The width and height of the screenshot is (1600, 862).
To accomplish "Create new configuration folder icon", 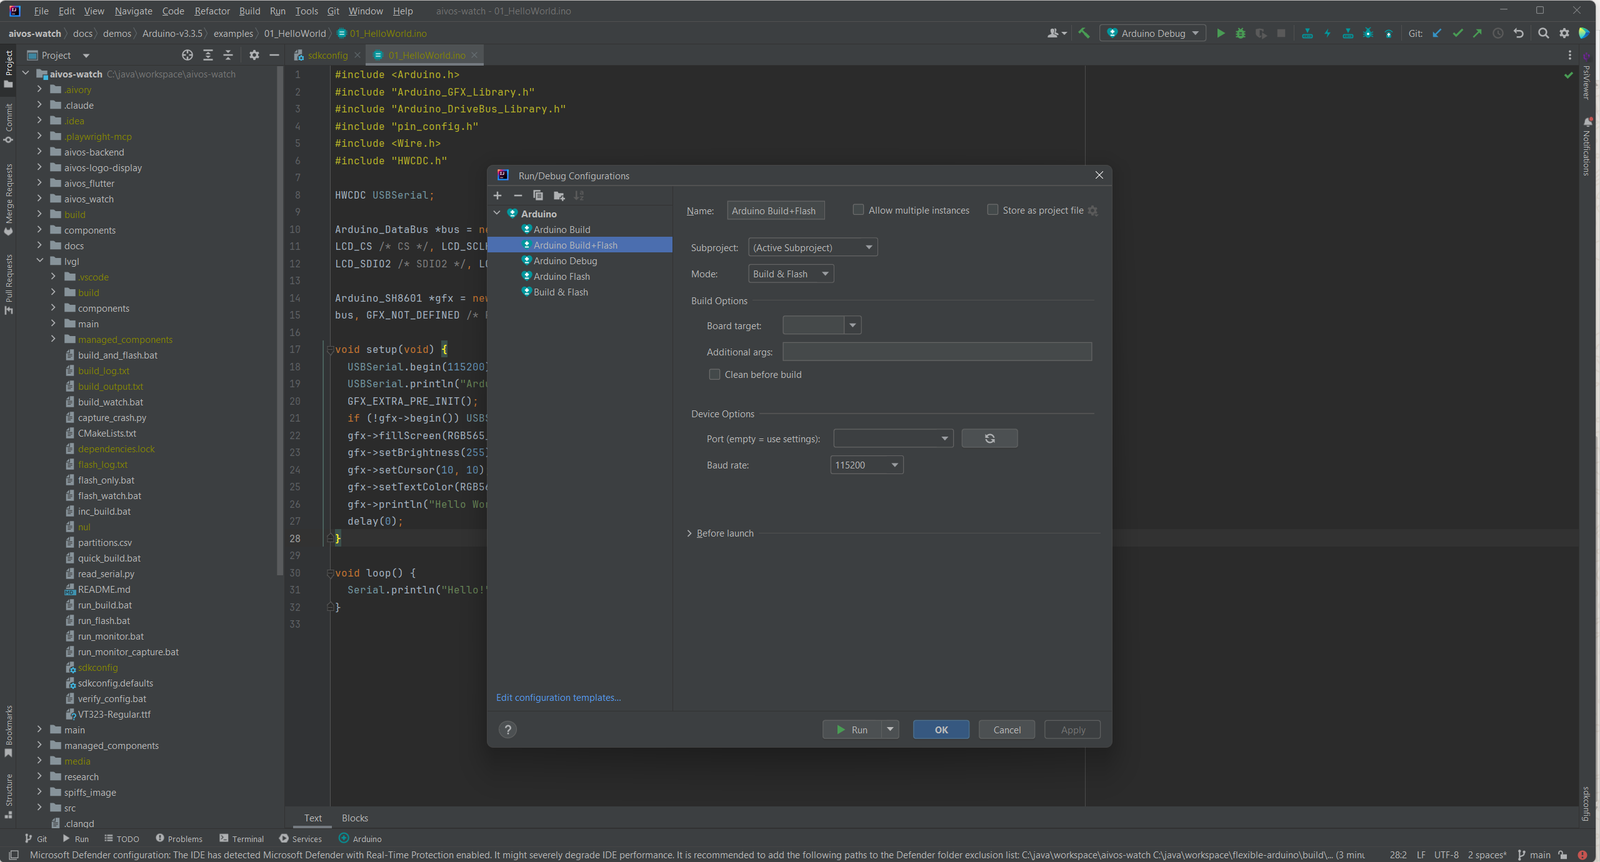I will 559,196.
